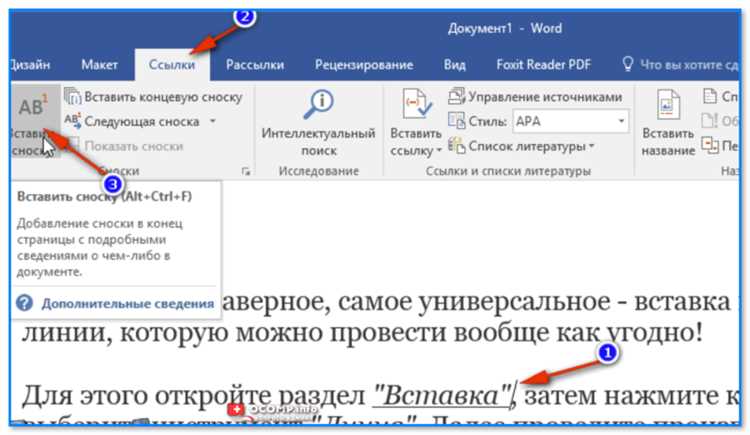Switch to the Макет tab
The height and width of the screenshot is (435, 750).
coord(99,65)
